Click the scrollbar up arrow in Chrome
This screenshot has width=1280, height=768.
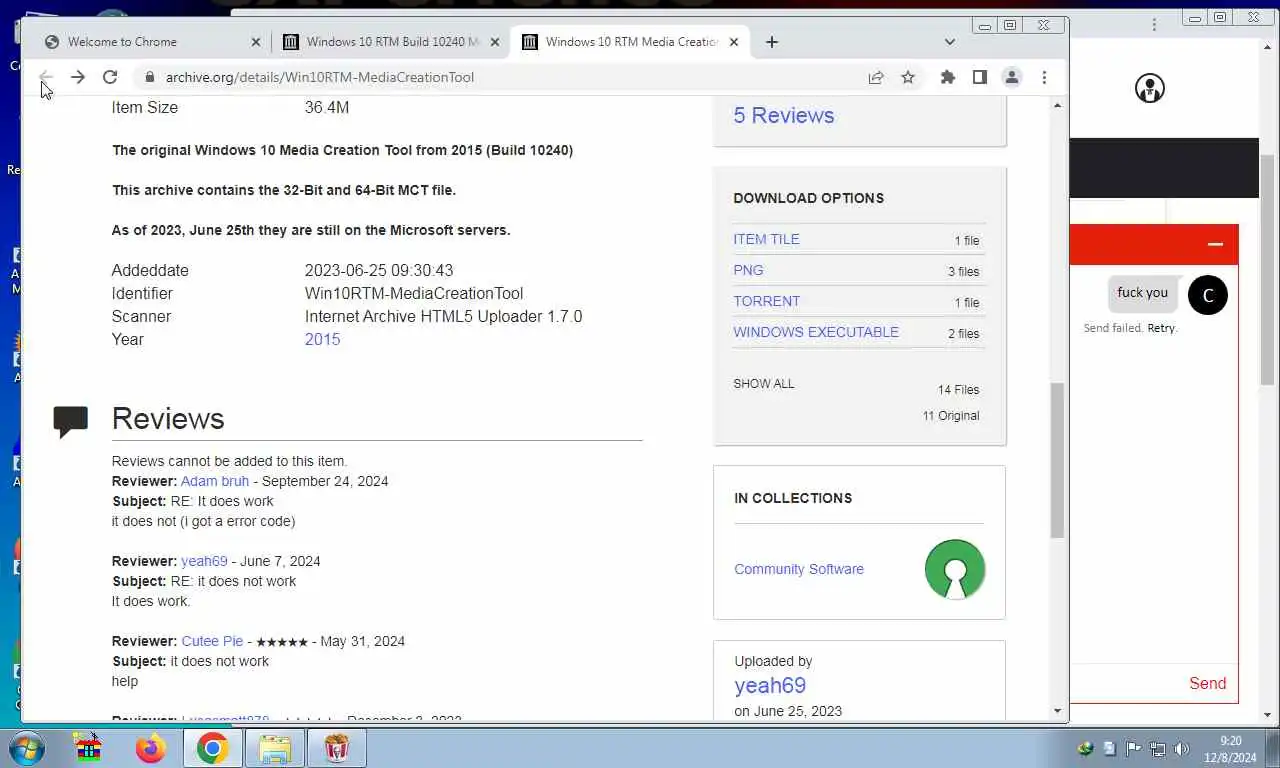point(1058,105)
